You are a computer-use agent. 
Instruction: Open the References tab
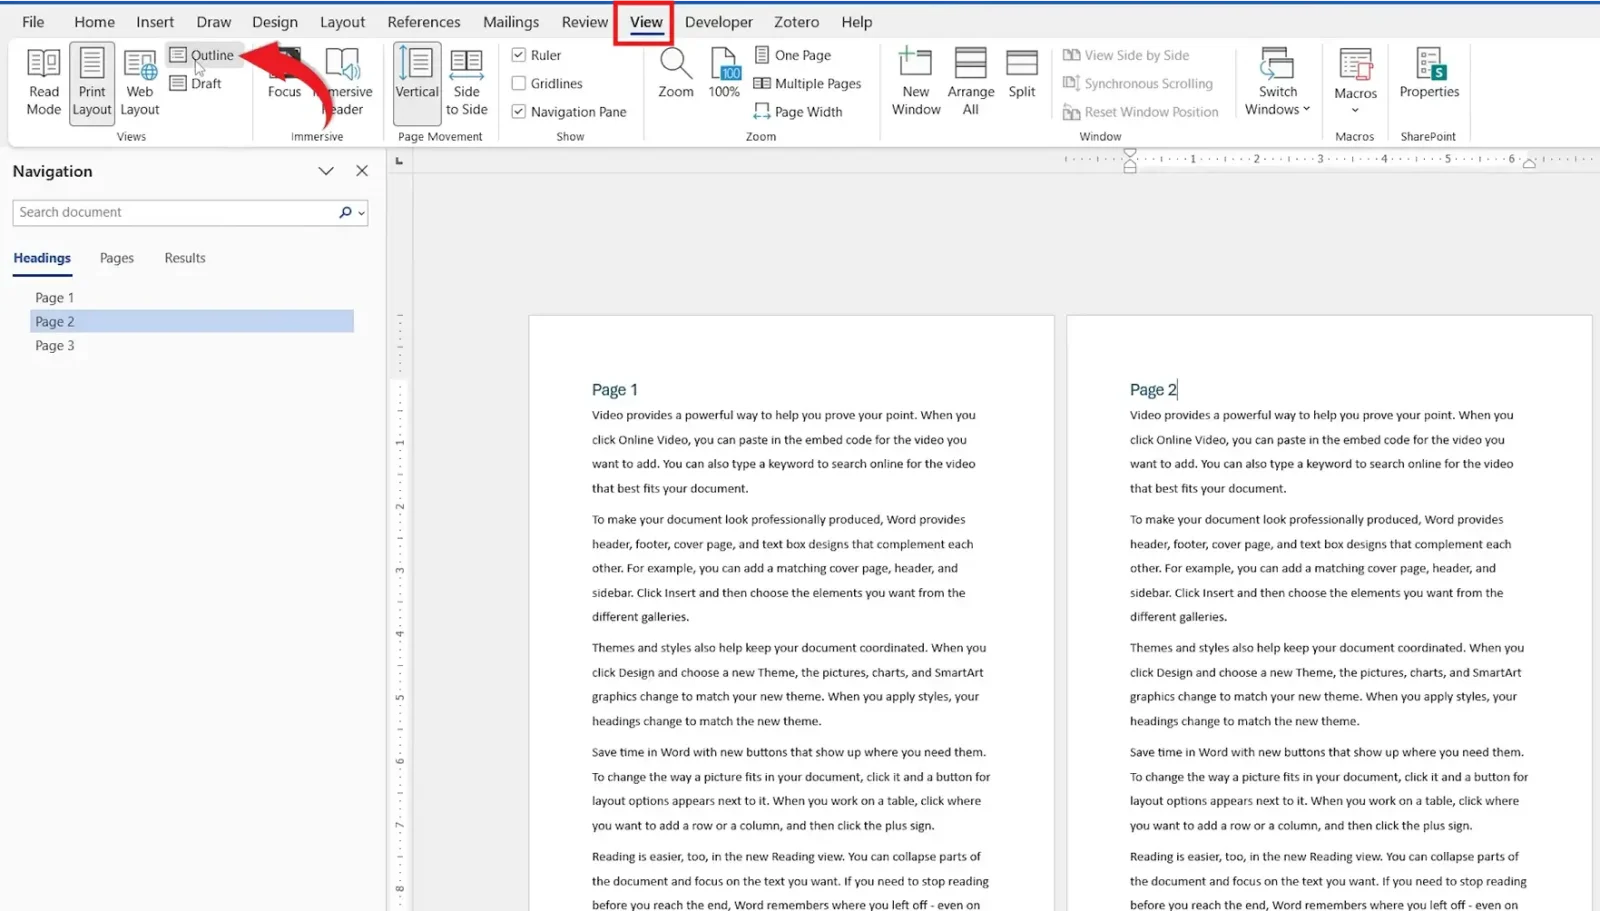(424, 21)
